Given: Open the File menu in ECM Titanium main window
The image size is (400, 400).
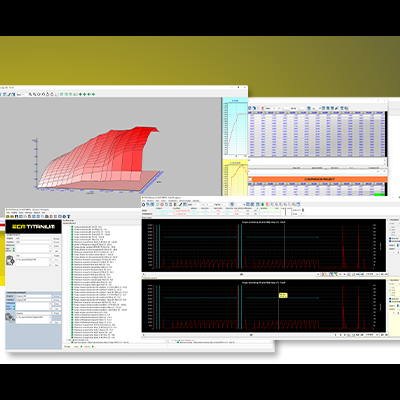Looking at the screenshot, I should (x=8, y=212).
